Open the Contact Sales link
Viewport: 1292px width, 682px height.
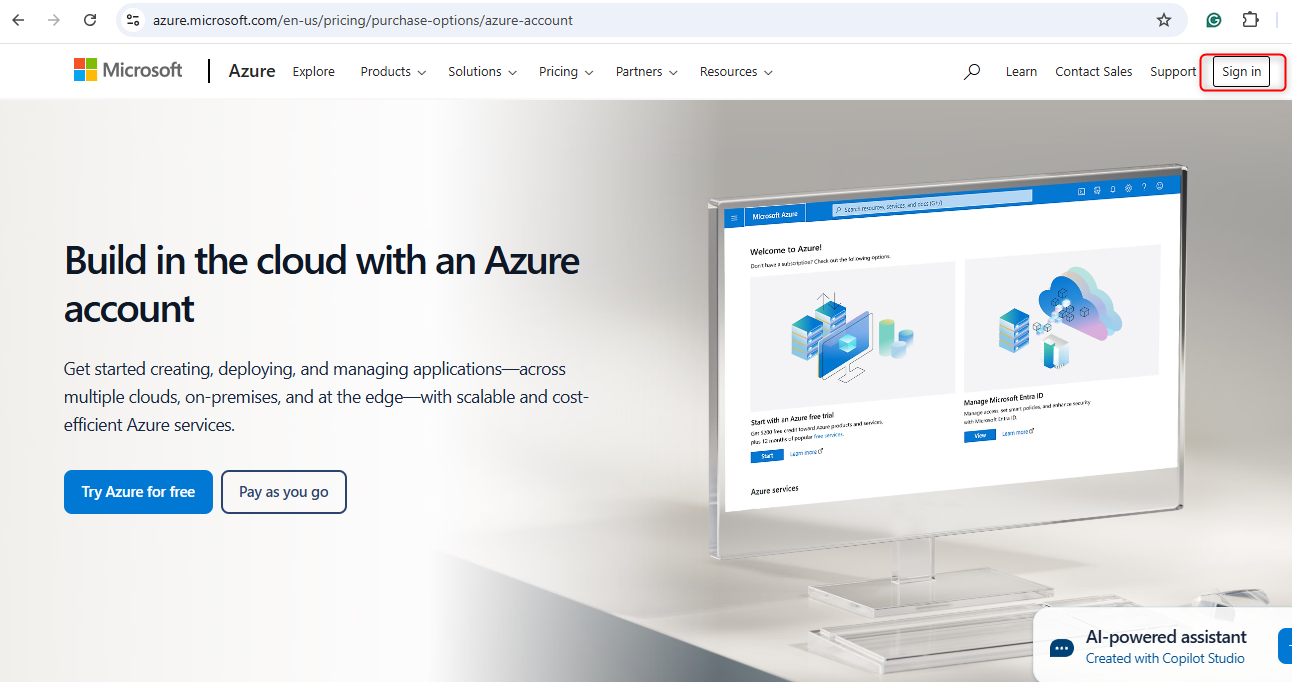(1094, 72)
